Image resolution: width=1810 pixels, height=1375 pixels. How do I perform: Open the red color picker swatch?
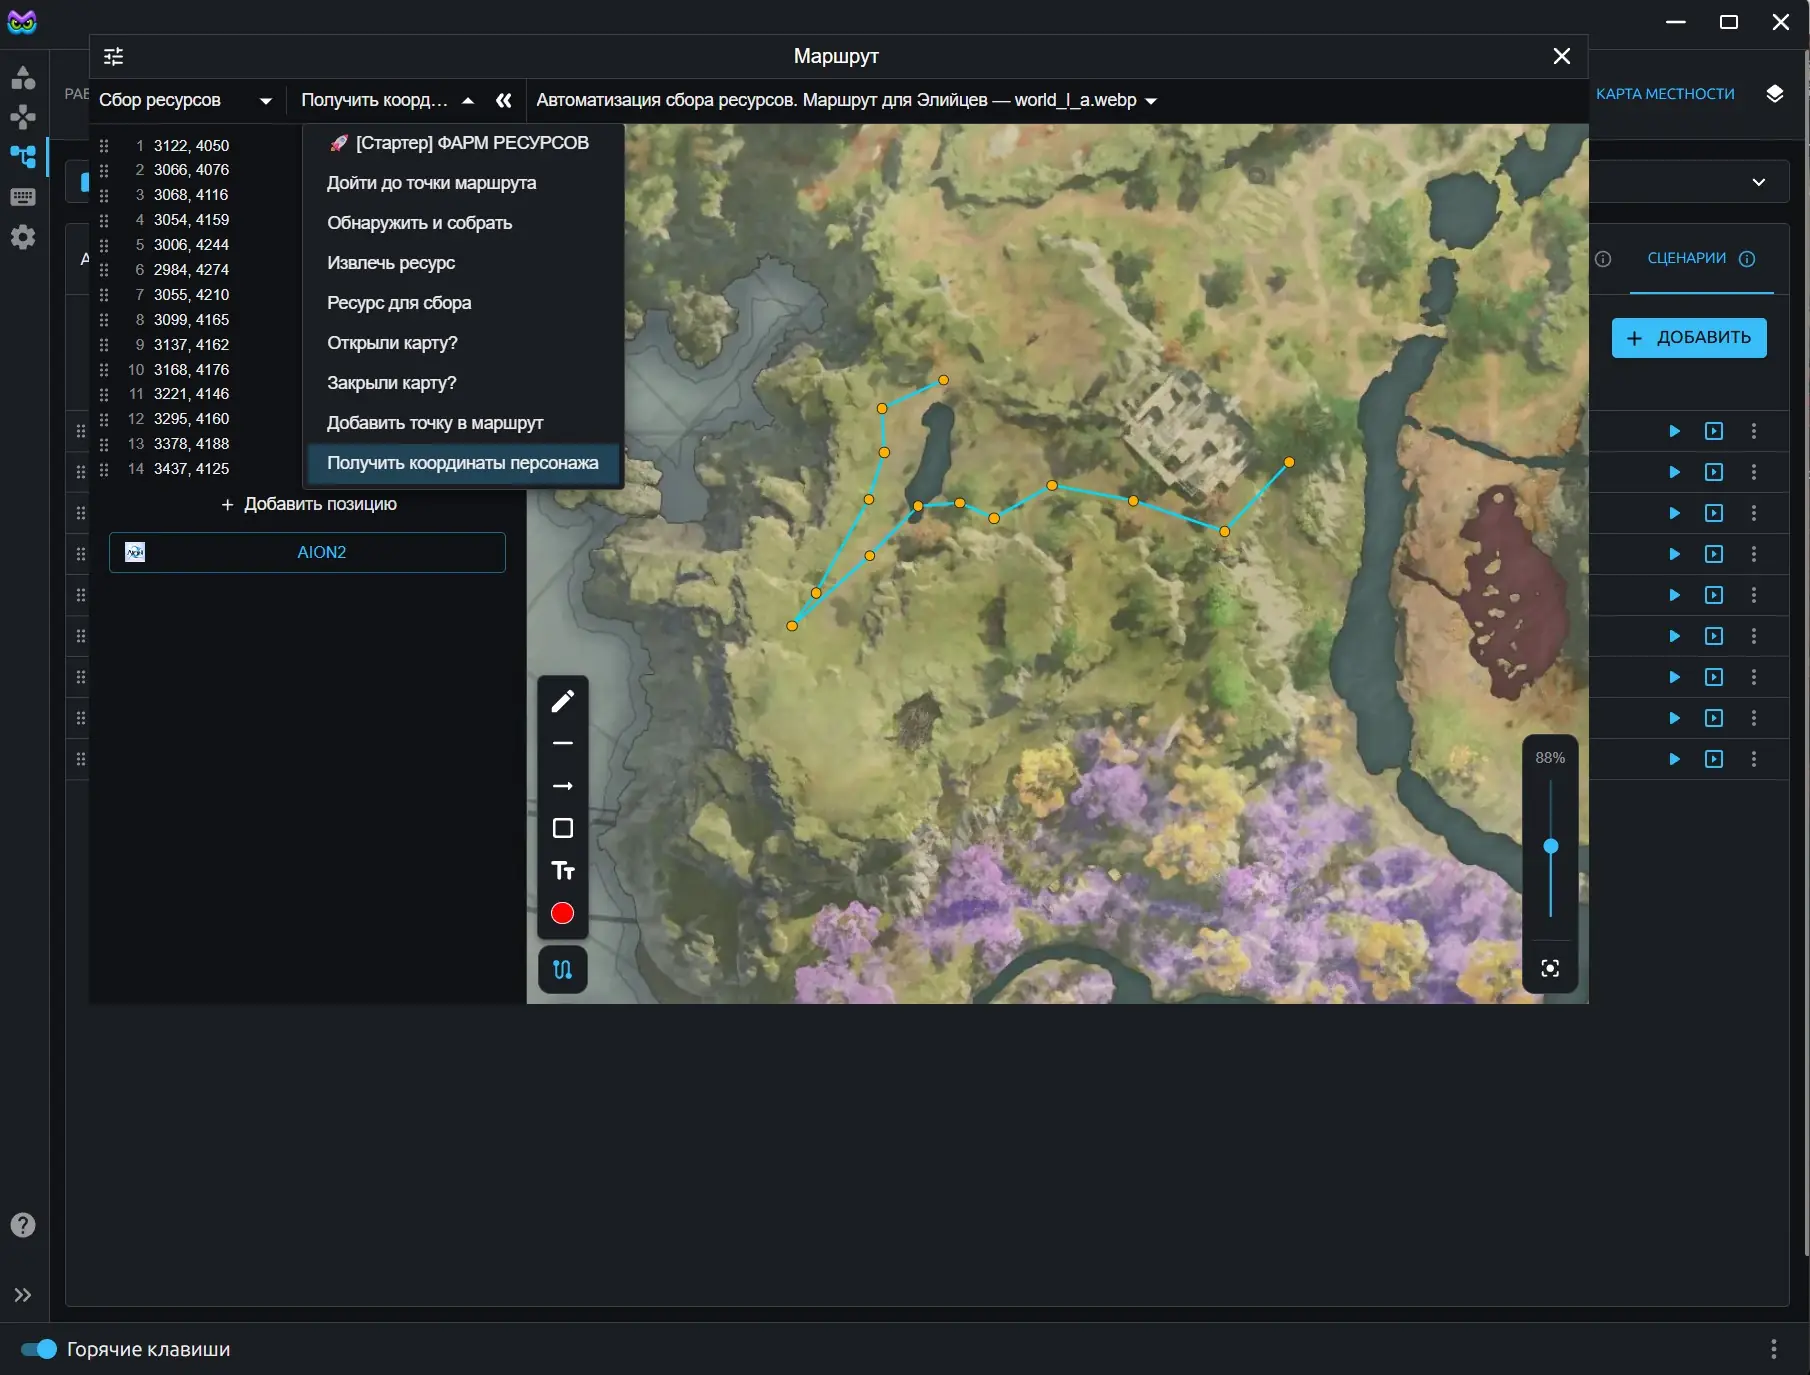[x=562, y=913]
